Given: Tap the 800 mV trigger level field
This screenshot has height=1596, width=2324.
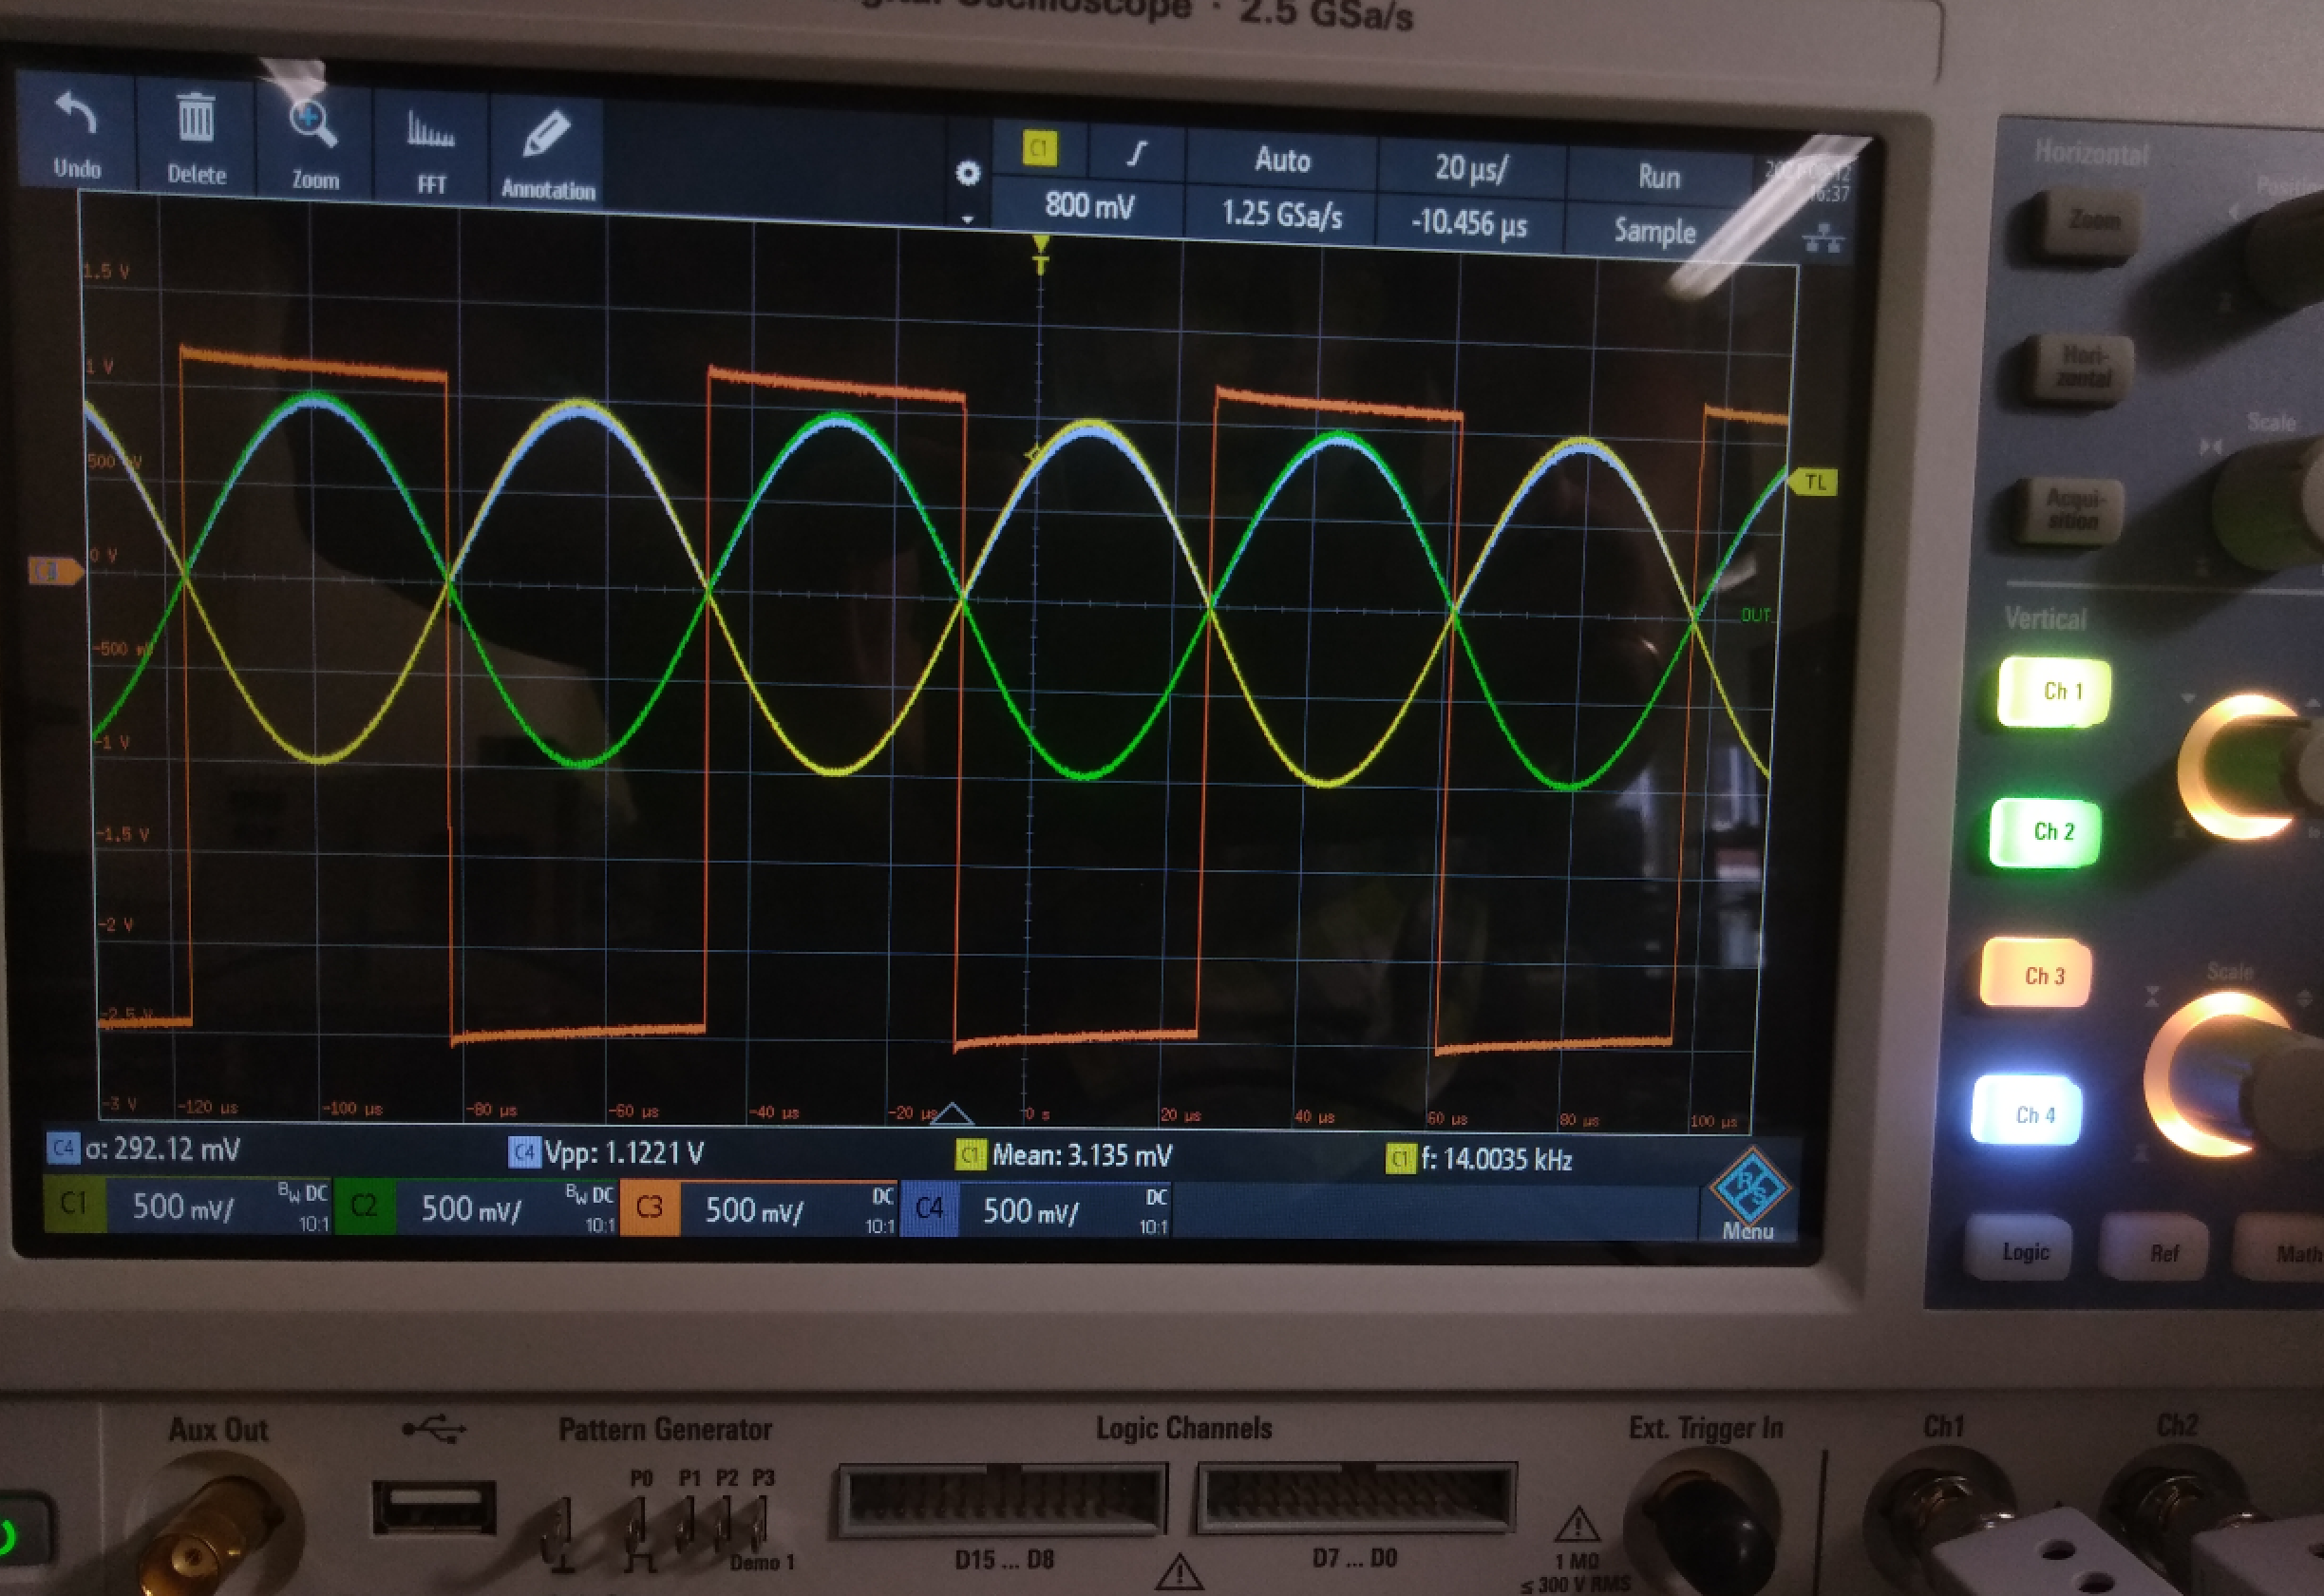Looking at the screenshot, I should point(1089,206).
